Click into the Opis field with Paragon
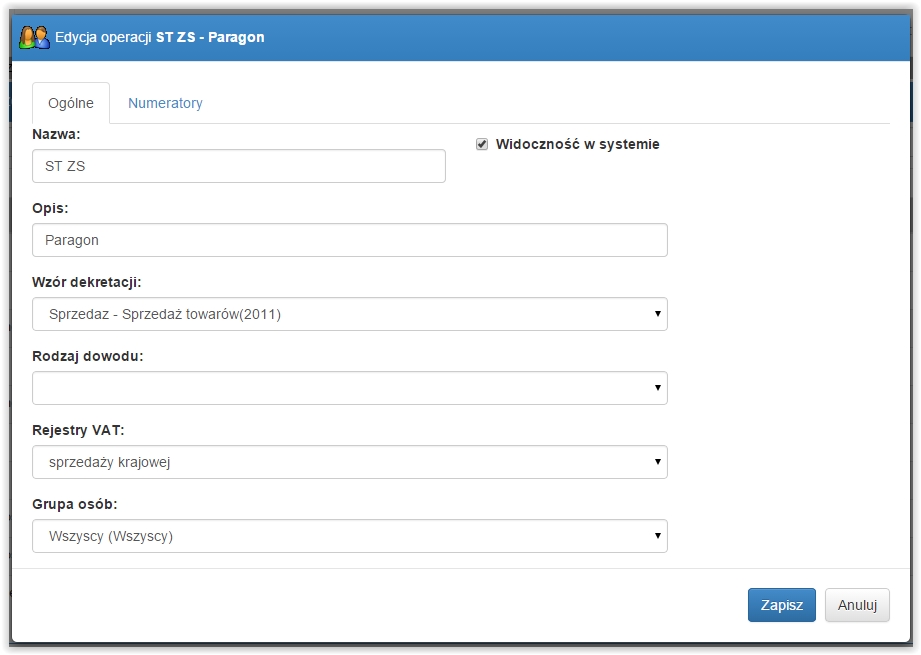 pos(349,240)
